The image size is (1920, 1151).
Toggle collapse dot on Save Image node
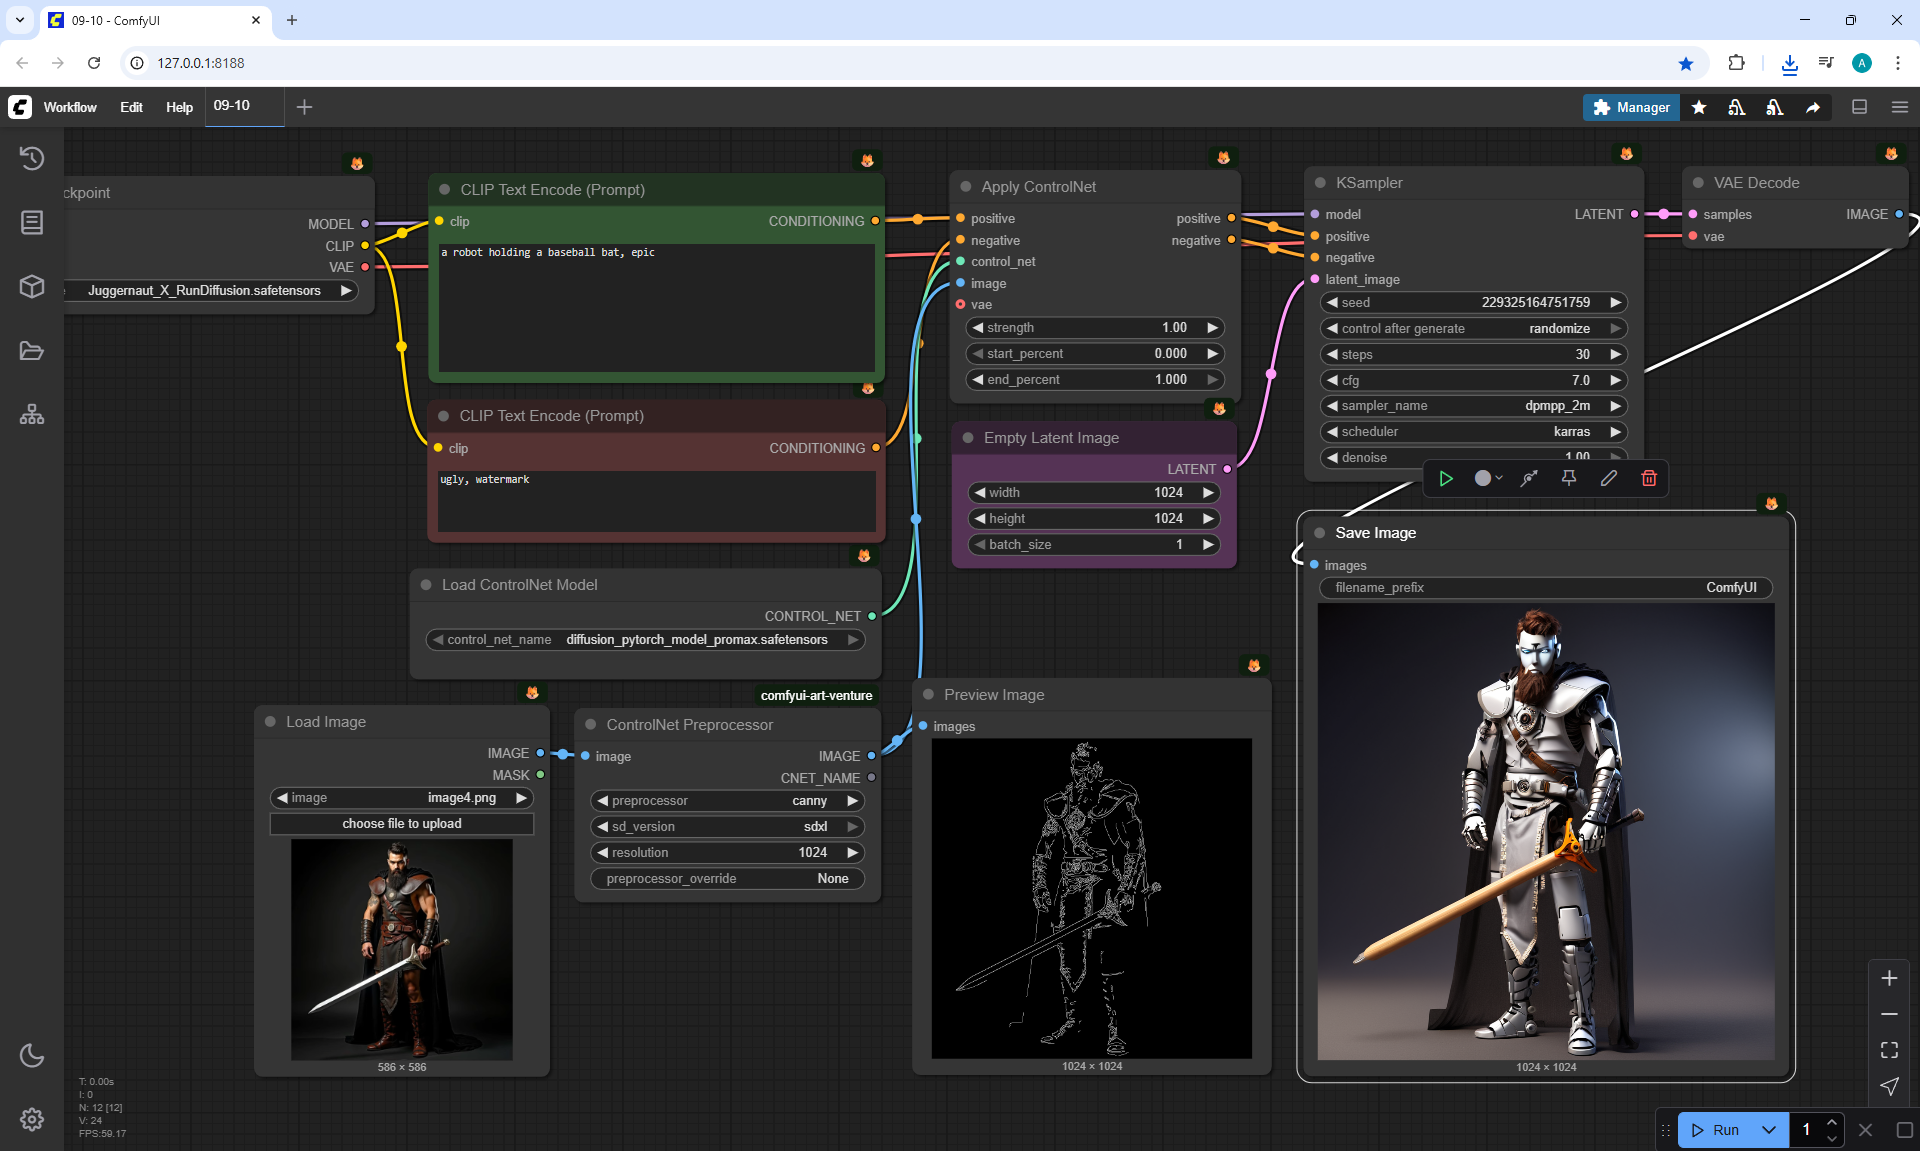1320,533
